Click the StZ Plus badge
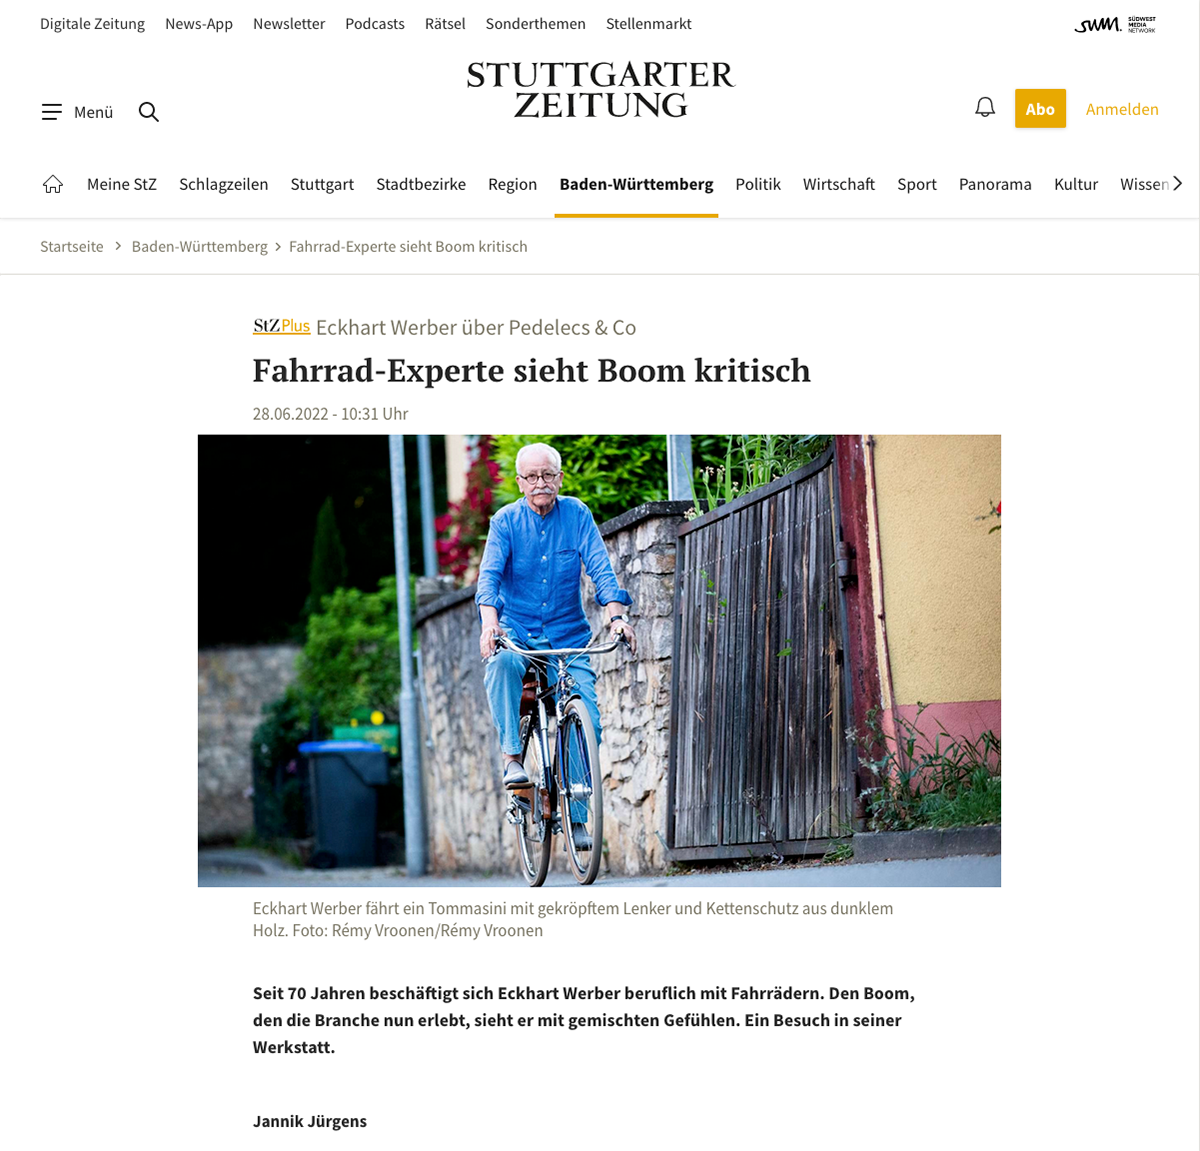 (281, 326)
